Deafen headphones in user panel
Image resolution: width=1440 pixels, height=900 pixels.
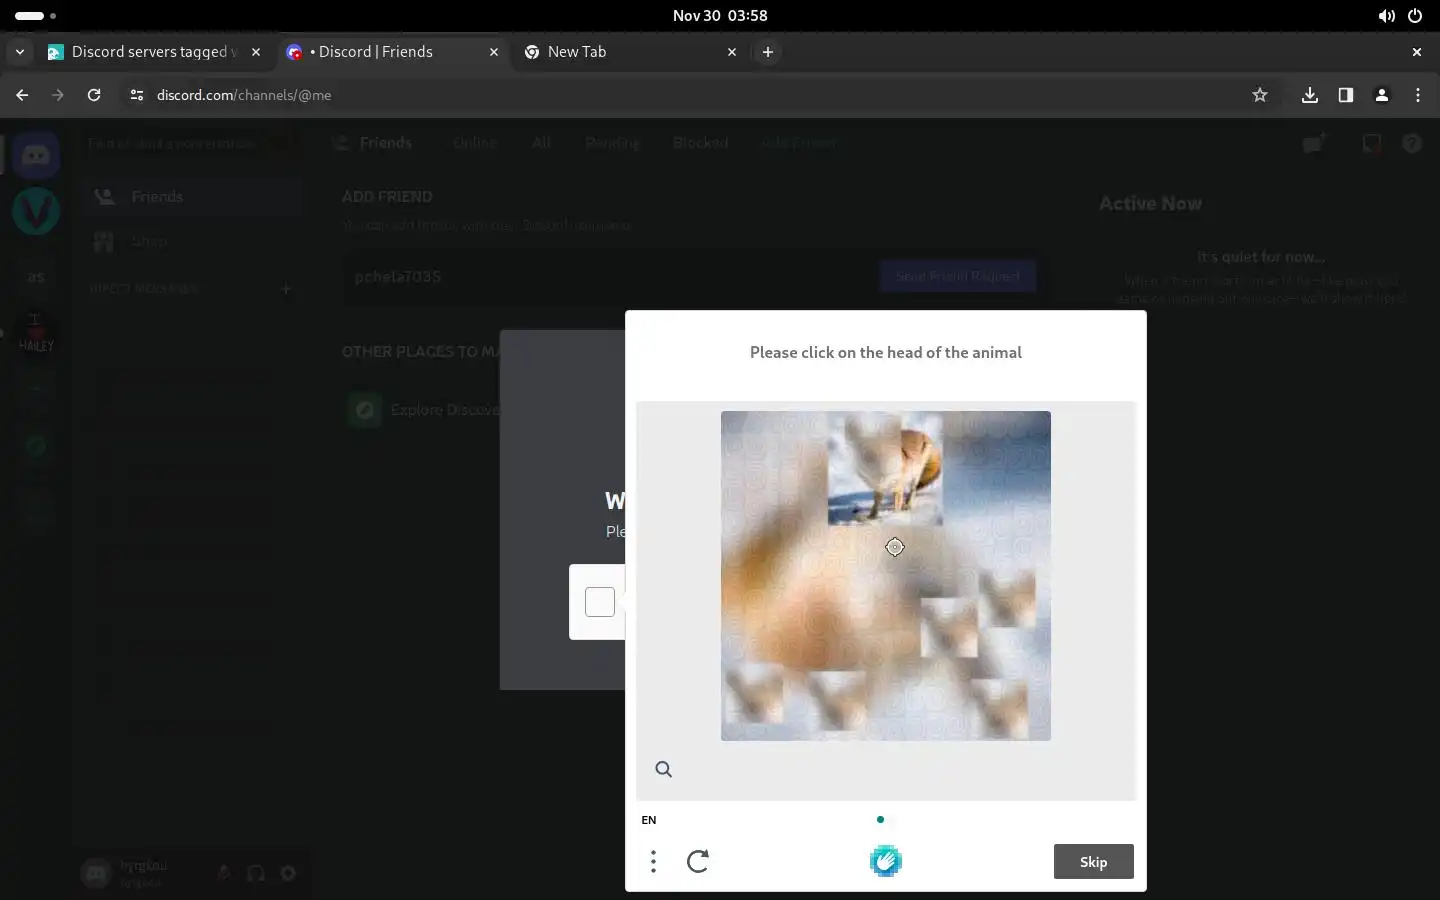[256, 873]
